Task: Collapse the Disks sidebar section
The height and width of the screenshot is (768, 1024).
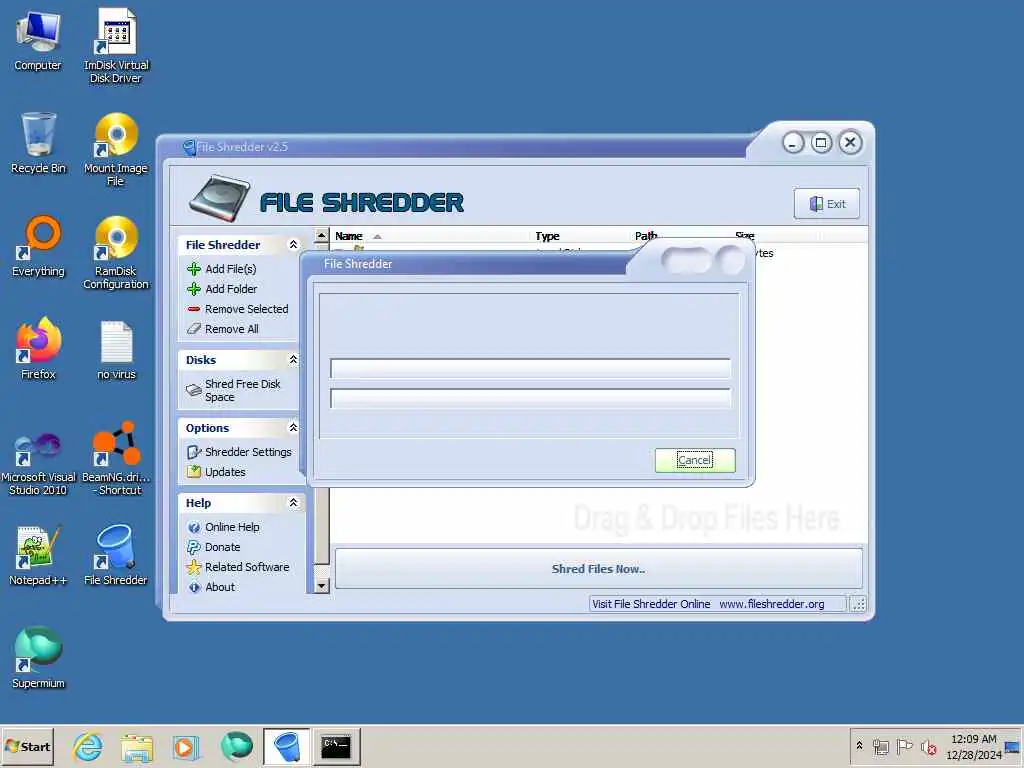Action: [x=293, y=359]
